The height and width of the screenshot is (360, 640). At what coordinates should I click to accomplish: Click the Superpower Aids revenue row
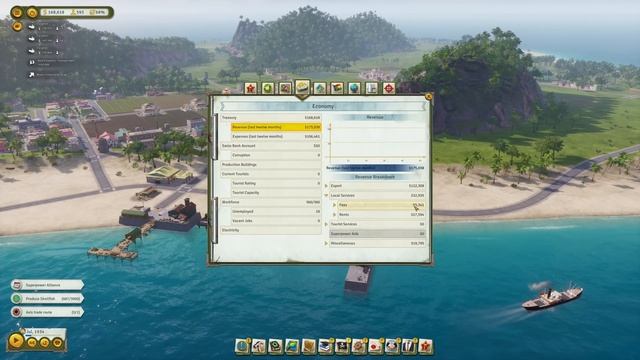click(377, 234)
